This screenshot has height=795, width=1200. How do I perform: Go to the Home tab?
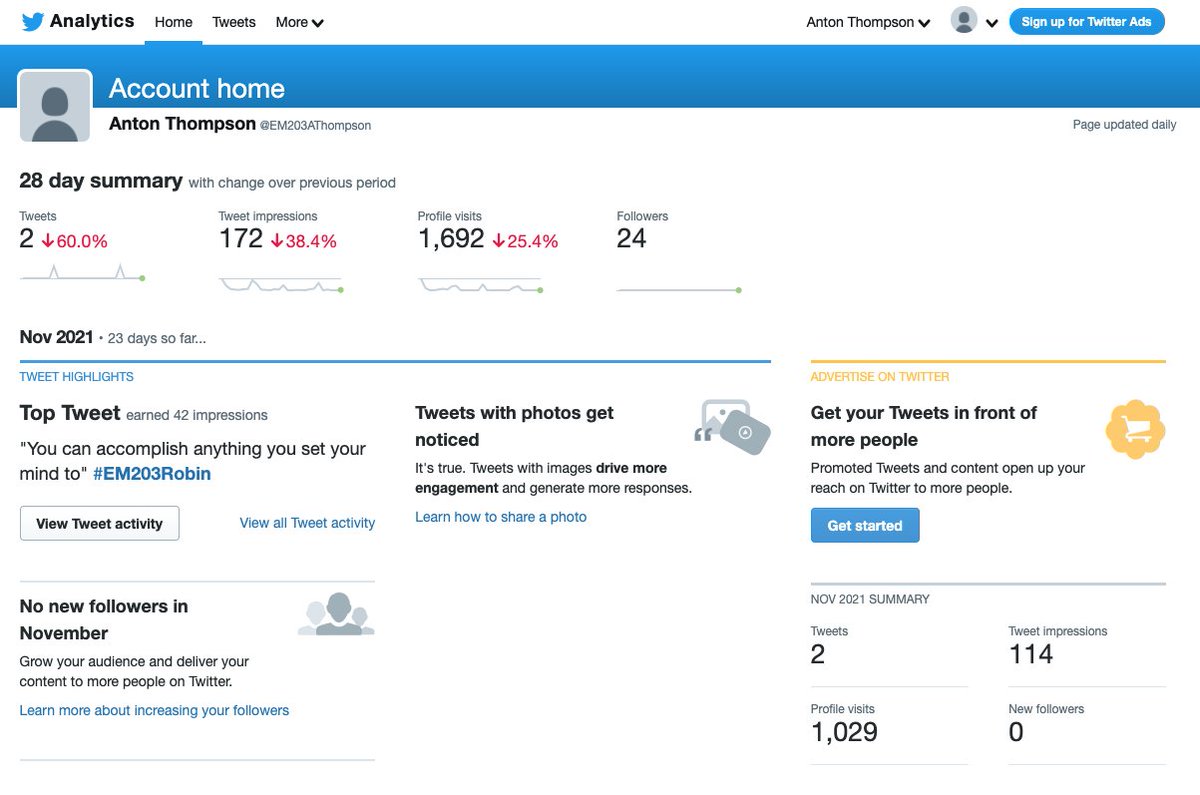pos(173,22)
